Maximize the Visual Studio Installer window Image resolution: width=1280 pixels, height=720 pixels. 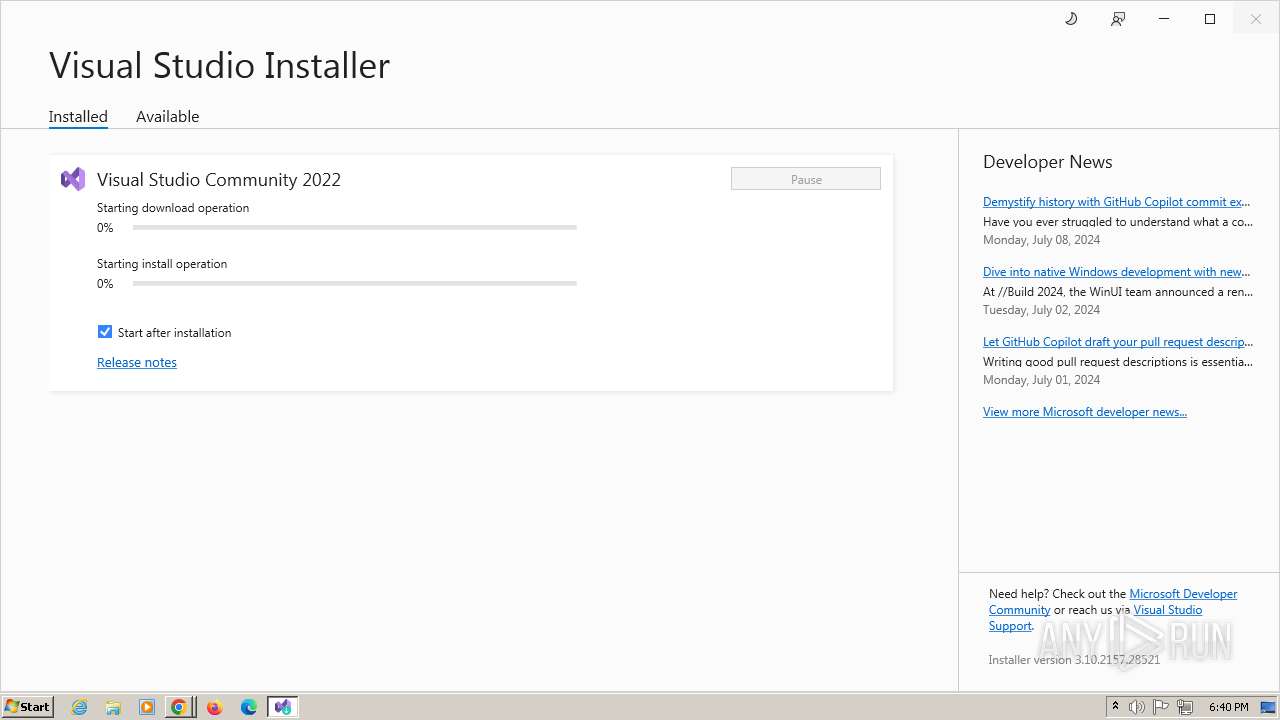[x=1210, y=19]
